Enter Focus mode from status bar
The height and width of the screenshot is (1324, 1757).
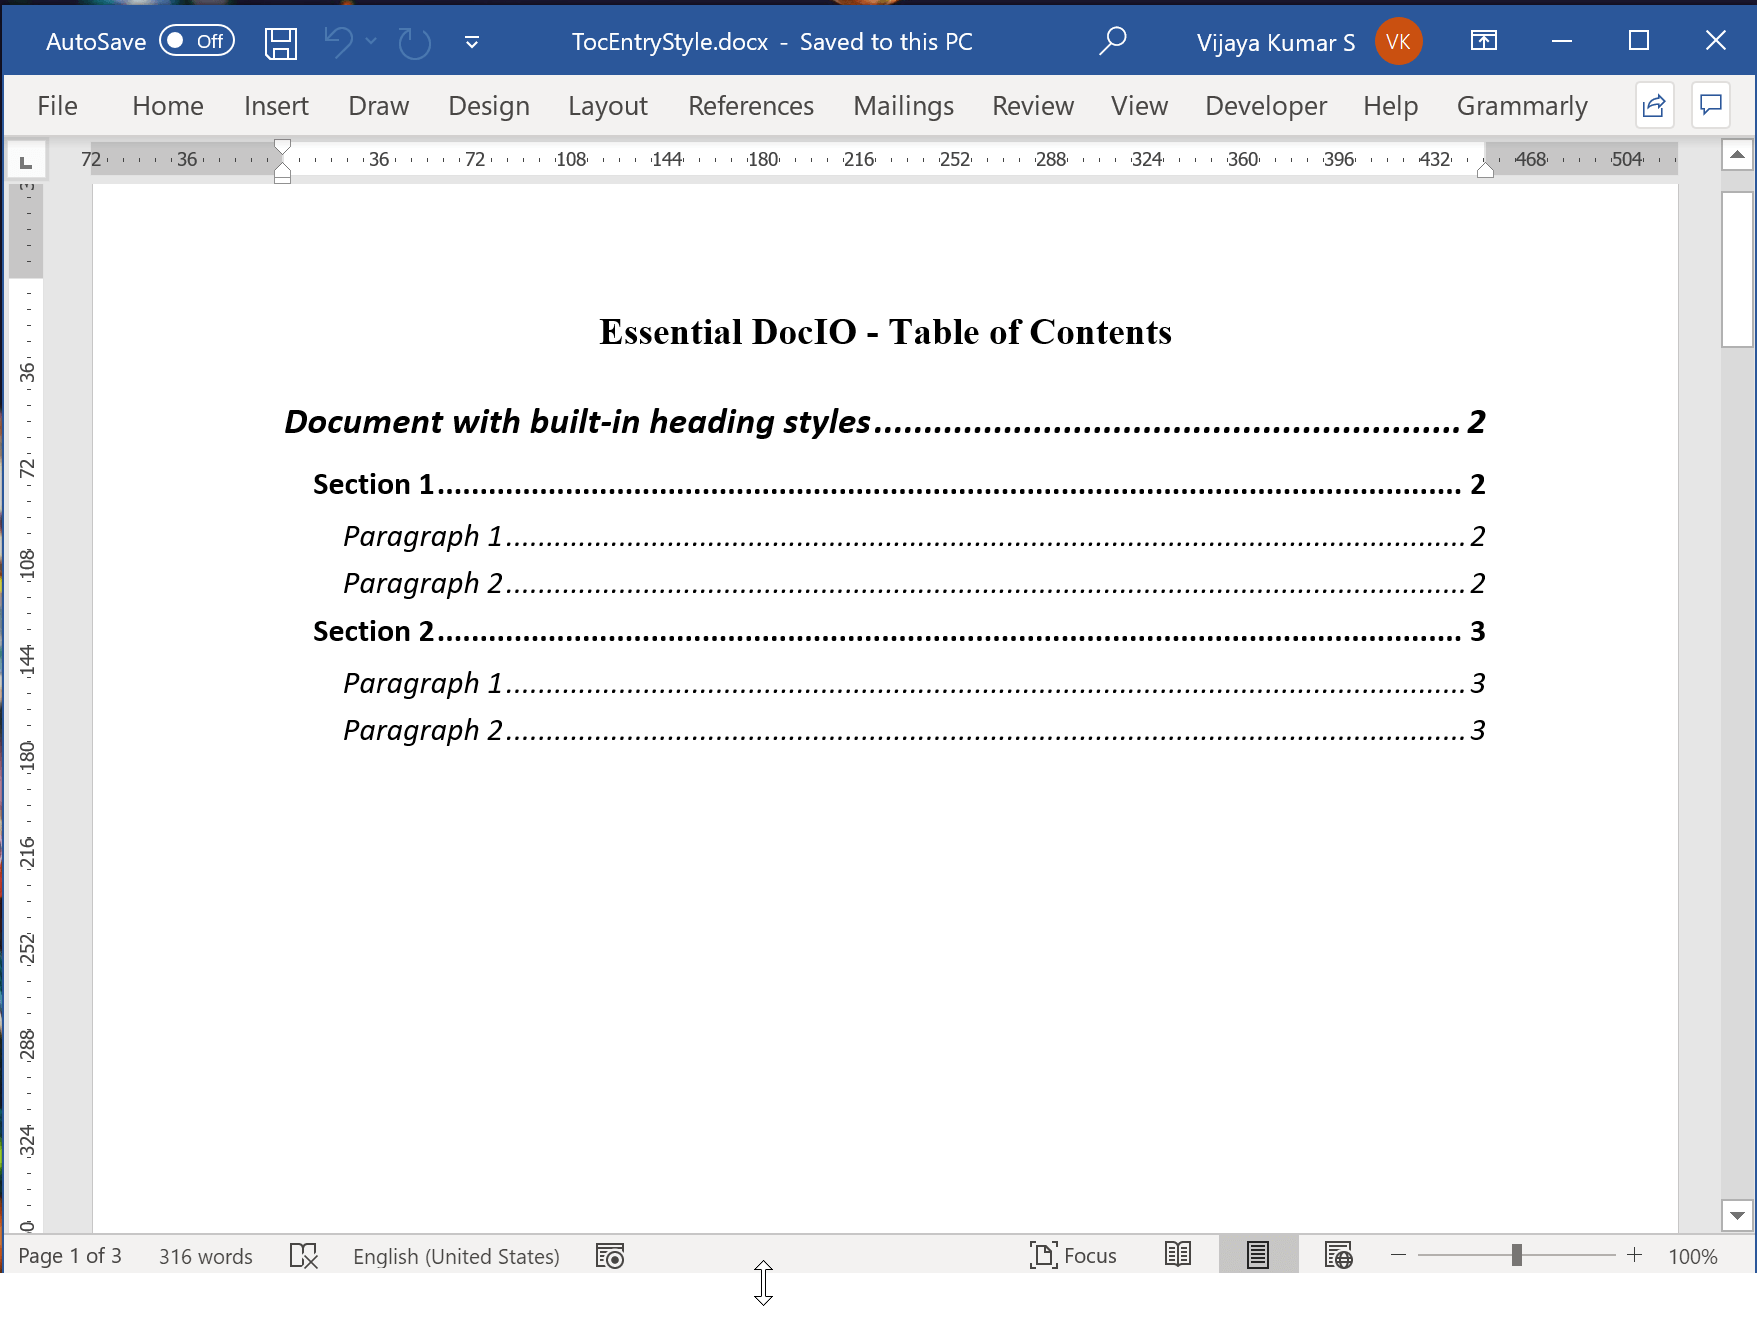point(1073,1255)
